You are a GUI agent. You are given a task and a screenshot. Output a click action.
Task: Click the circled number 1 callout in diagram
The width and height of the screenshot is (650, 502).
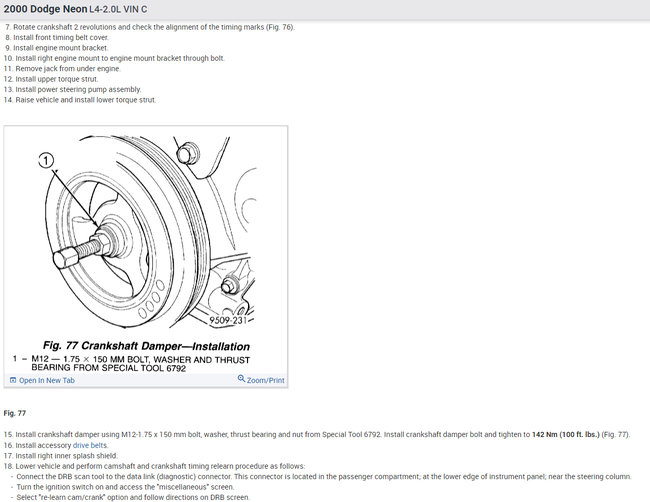pyautogui.click(x=46, y=160)
